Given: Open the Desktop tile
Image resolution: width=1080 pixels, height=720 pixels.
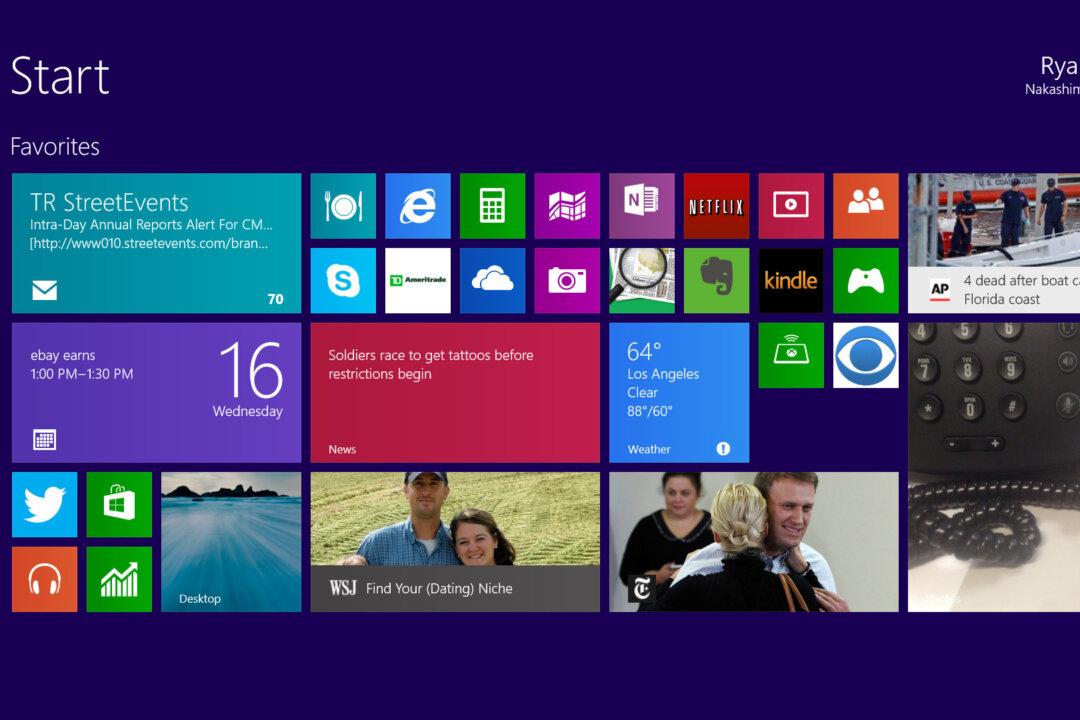Looking at the screenshot, I should coord(231,542).
